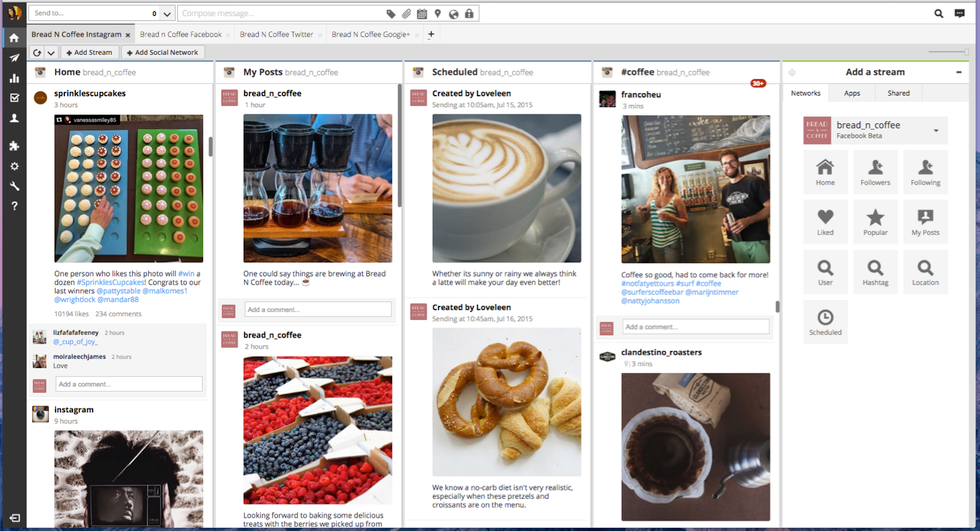Open App Directory puzzle piece icon
The width and height of the screenshot is (980, 531).
pyautogui.click(x=14, y=146)
